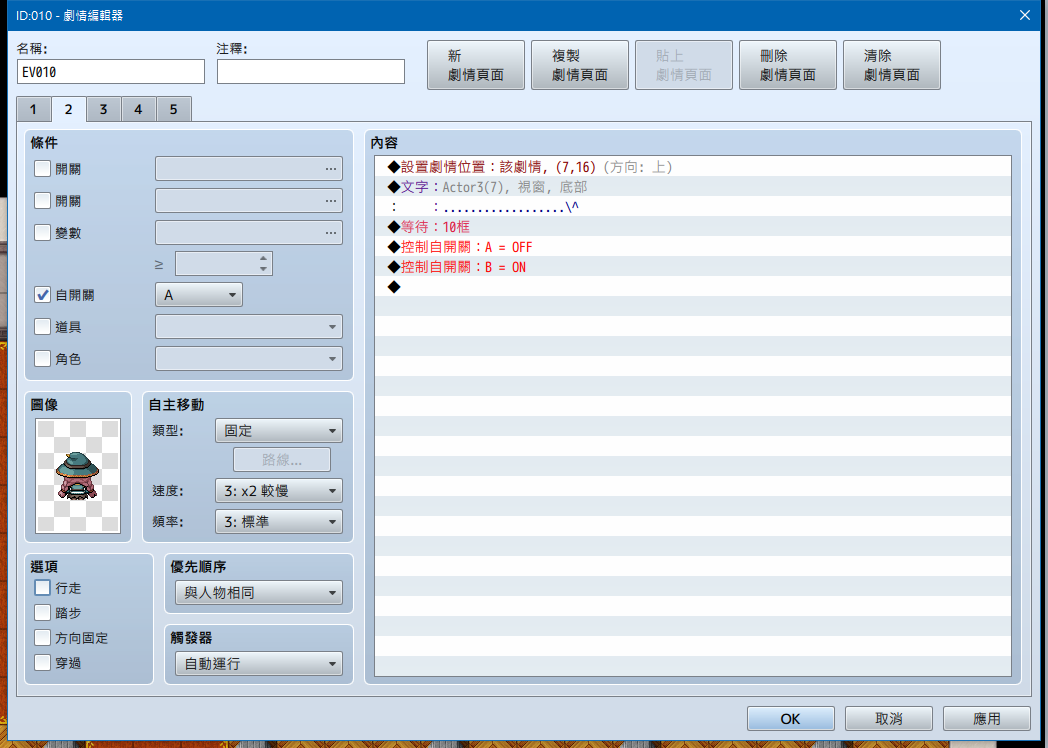Viewport: 1048px width, 748px height.
Task: Open the character sprite image picker
Action: coord(78,475)
